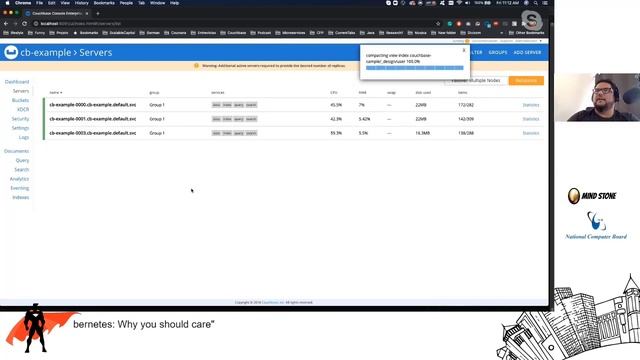Image resolution: width=640 pixels, height=360 pixels.
Task: Click the Wi-Fi status icon
Action: [x=459, y=3]
